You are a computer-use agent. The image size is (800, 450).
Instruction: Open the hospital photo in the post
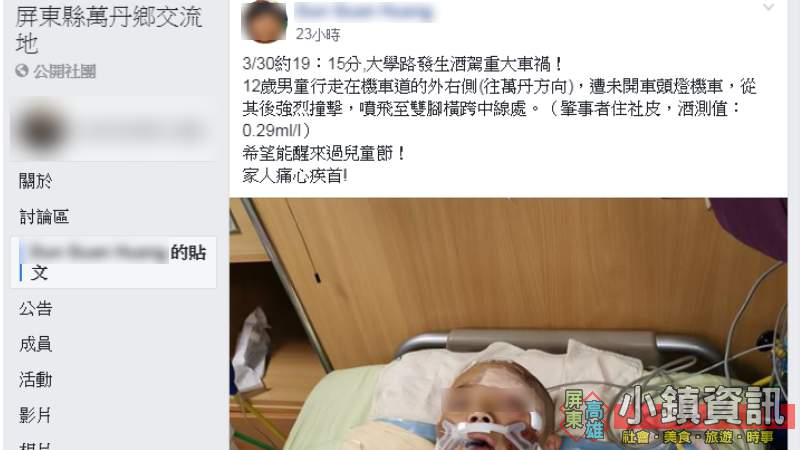point(508,324)
